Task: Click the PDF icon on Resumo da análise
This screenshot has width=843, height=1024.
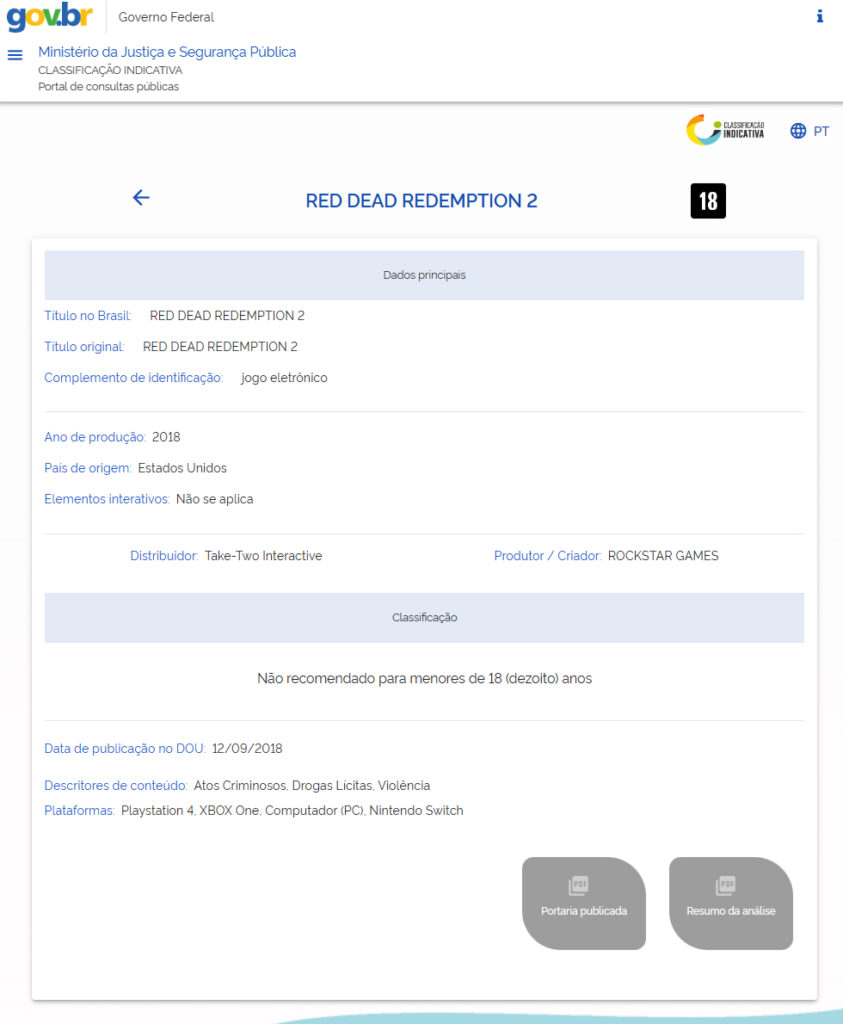Action: tap(725, 885)
